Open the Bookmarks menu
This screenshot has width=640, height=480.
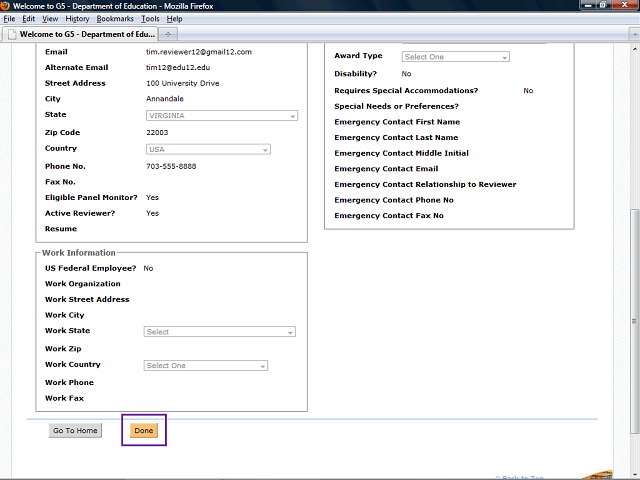pyautogui.click(x=115, y=19)
